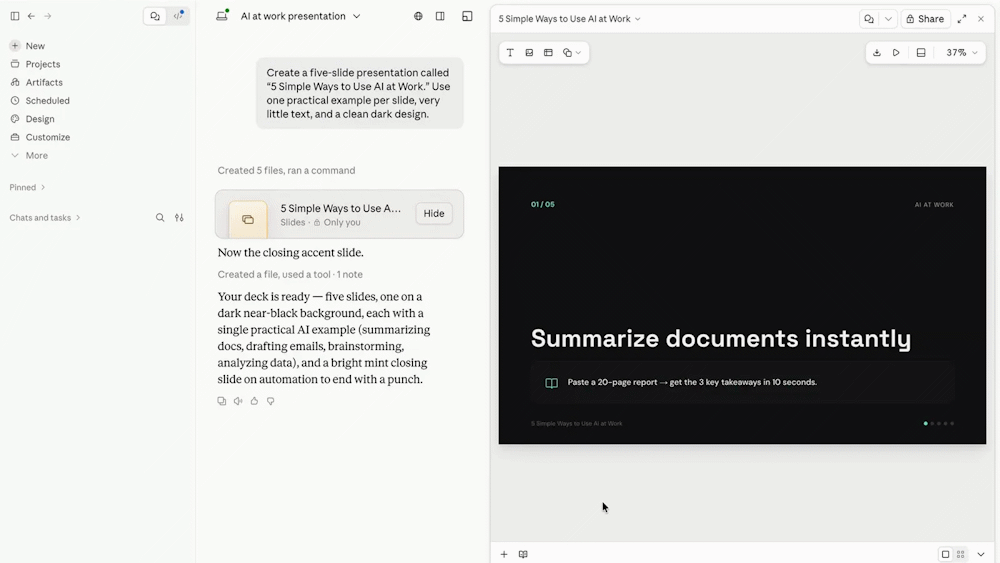Click the user prompt message bubble

pyautogui.click(x=360, y=94)
